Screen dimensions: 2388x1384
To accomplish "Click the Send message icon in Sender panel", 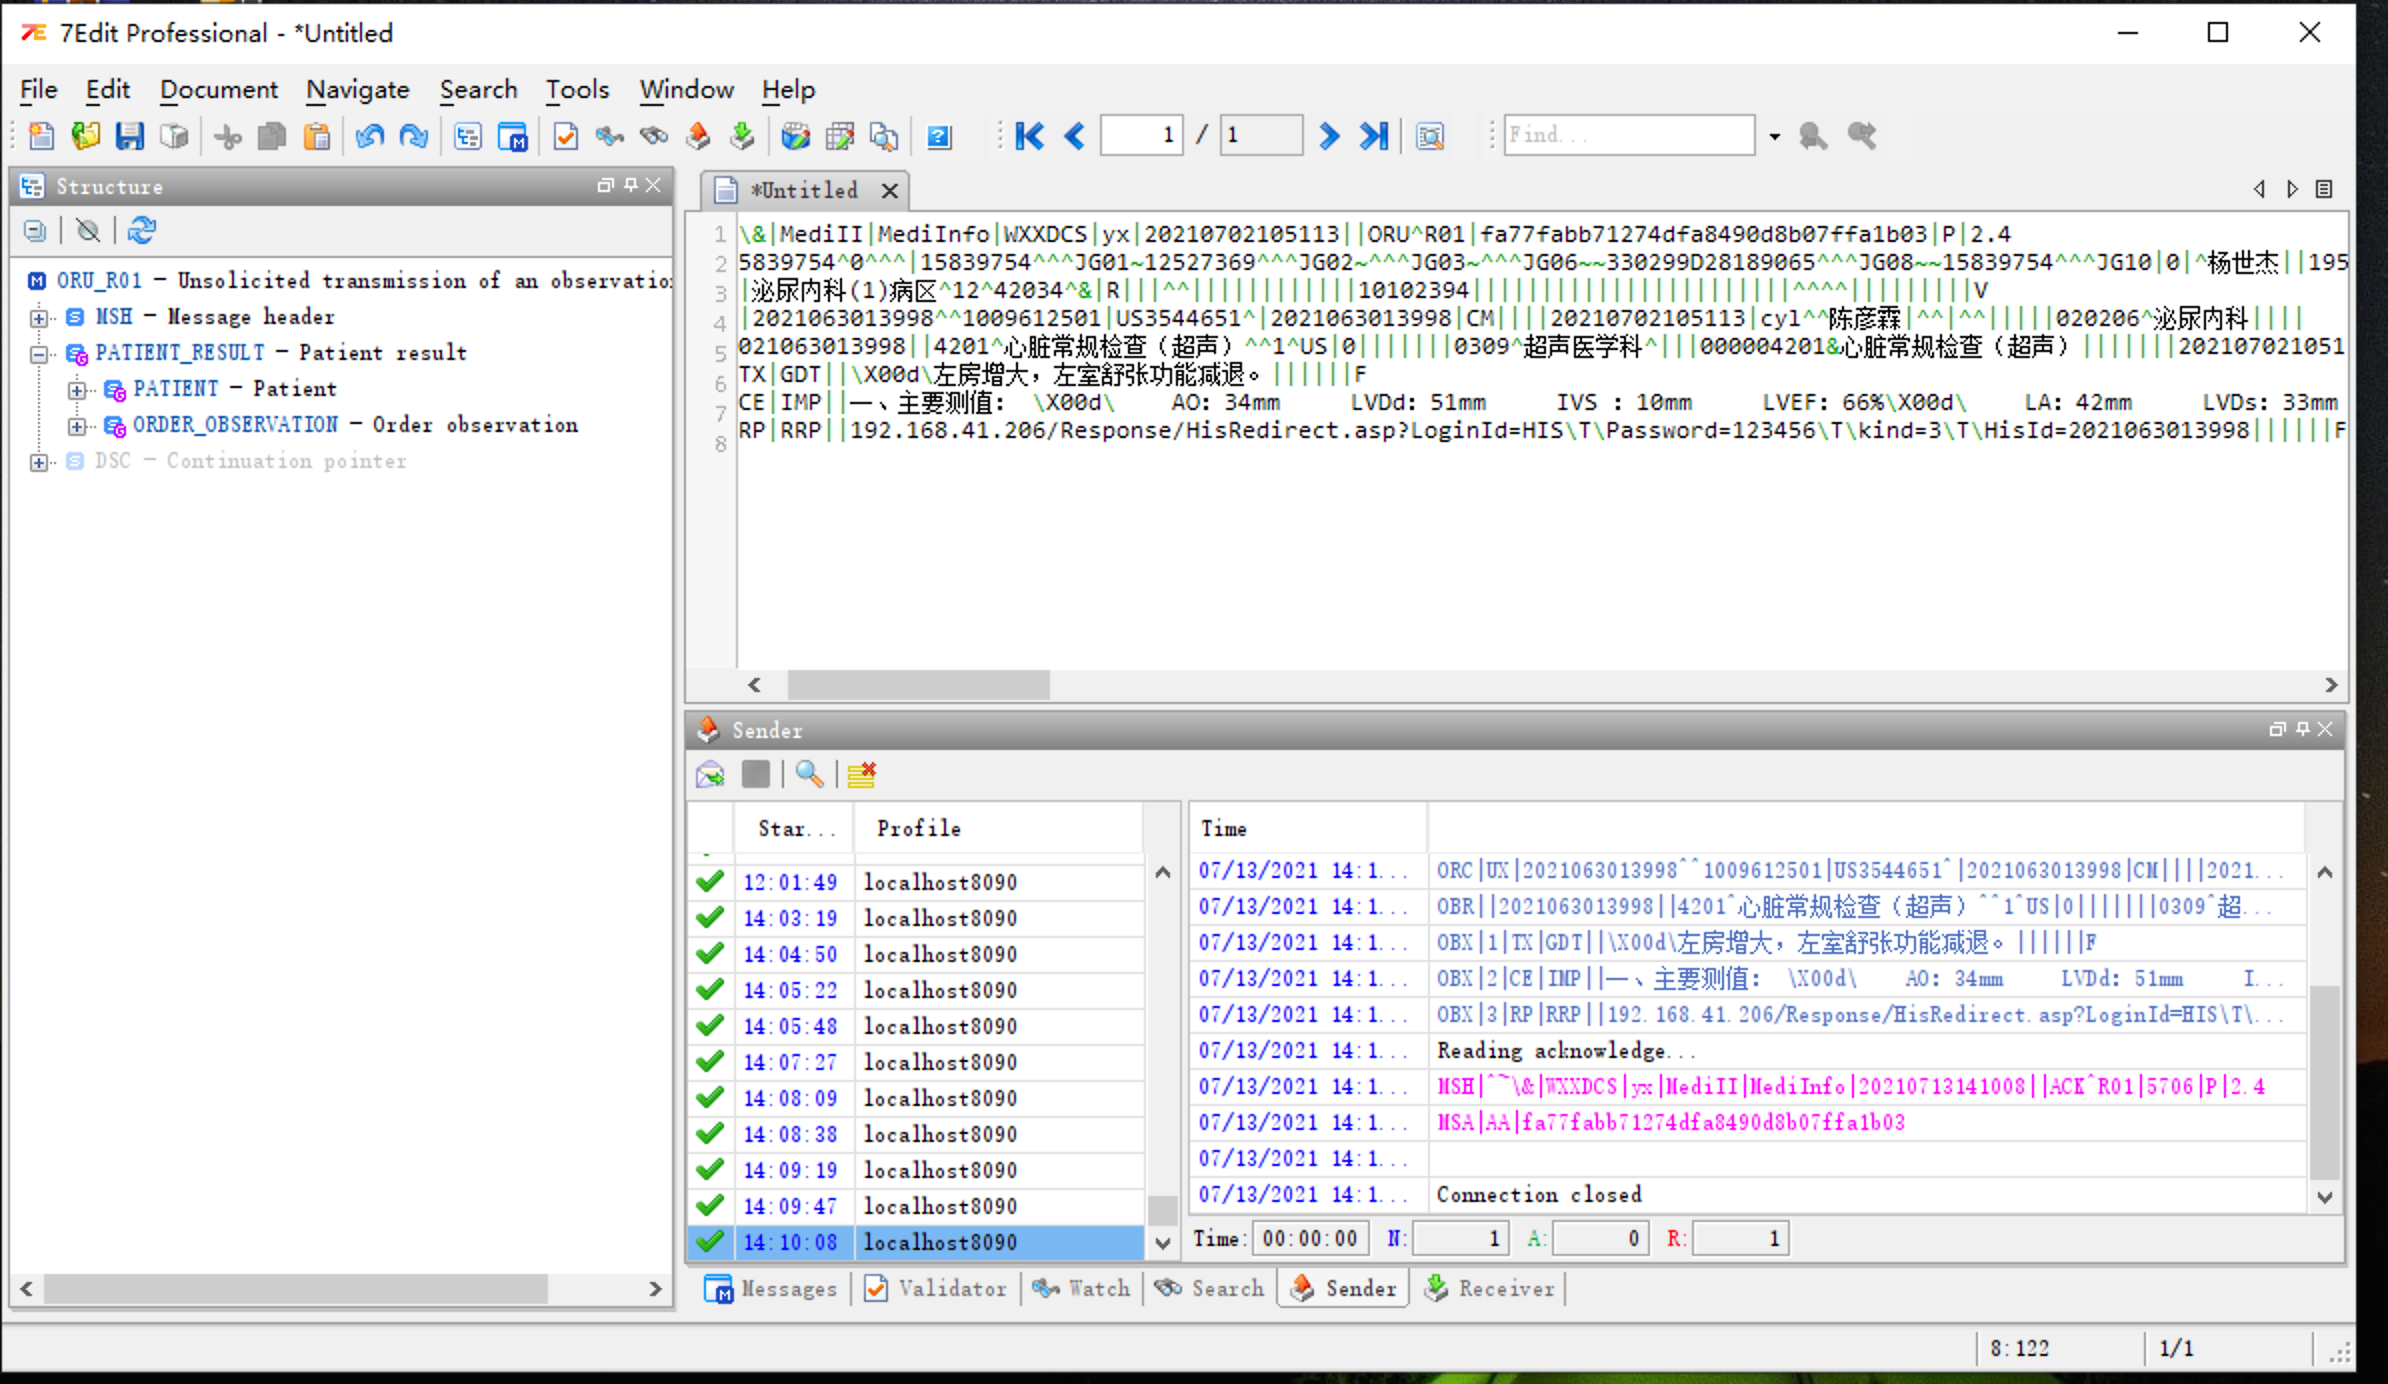I will pos(710,775).
